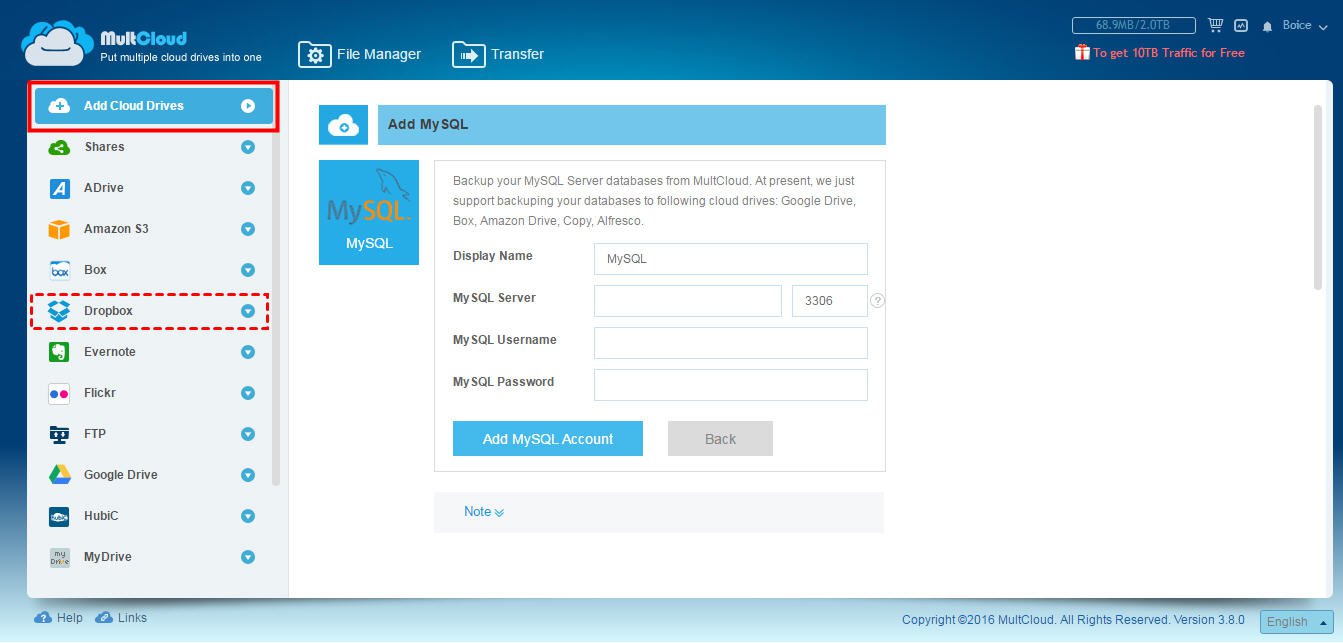Viewport: 1343px width, 643px height.
Task: Click the ADrive icon
Action: 59,188
